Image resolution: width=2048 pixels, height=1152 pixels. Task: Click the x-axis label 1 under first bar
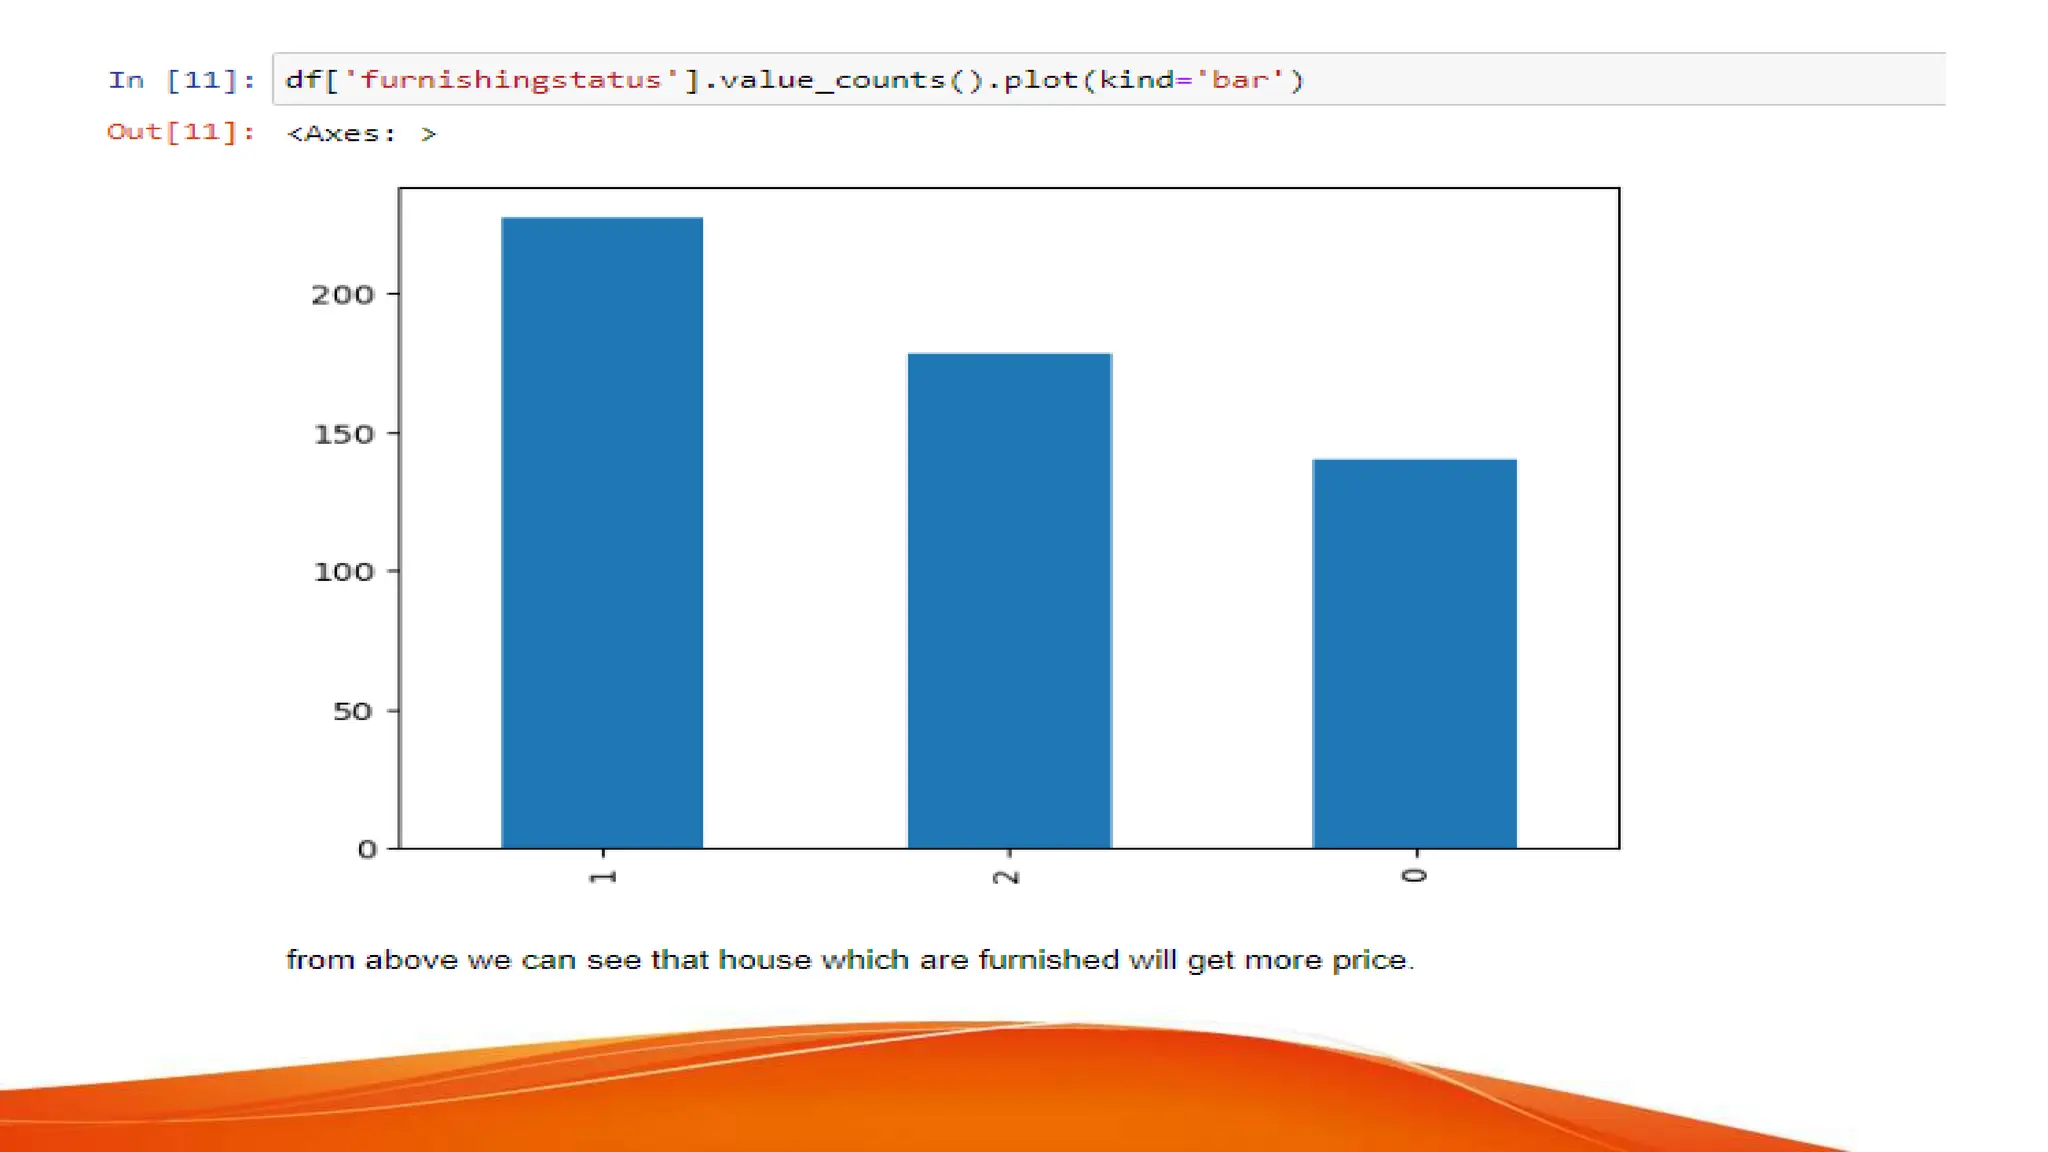[x=603, y=877]
